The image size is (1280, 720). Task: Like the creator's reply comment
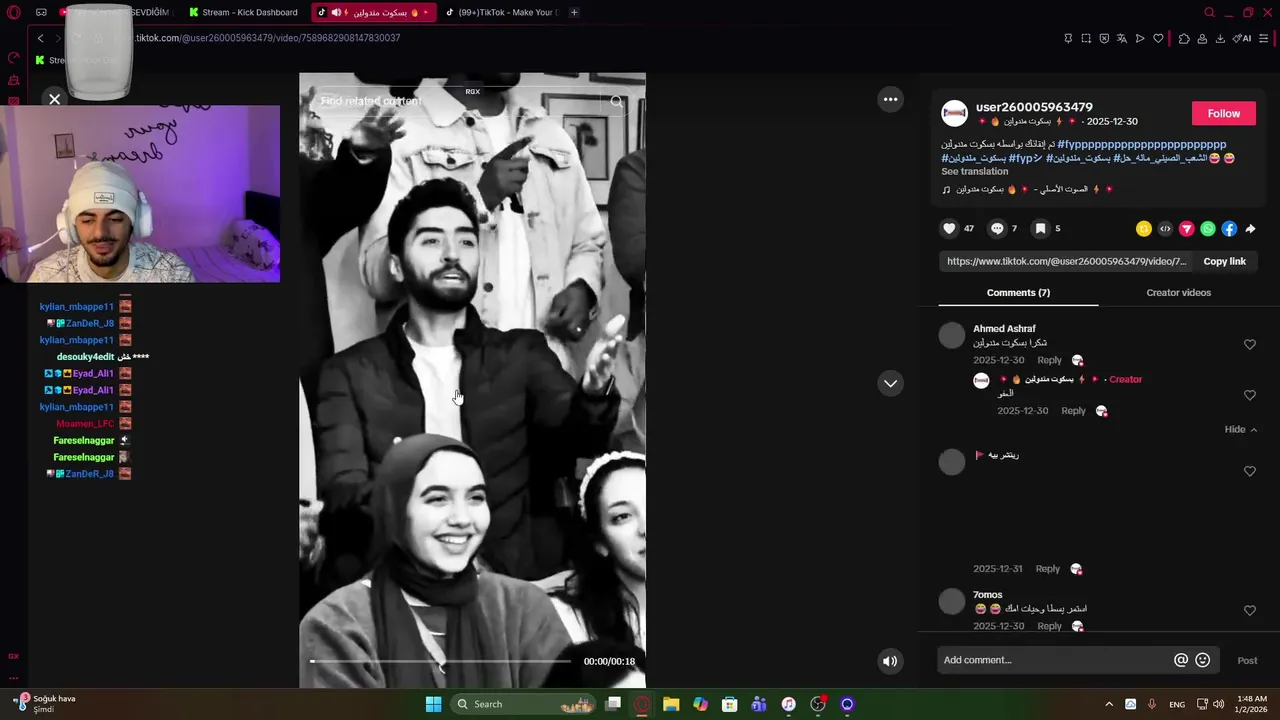point(1249,395)
